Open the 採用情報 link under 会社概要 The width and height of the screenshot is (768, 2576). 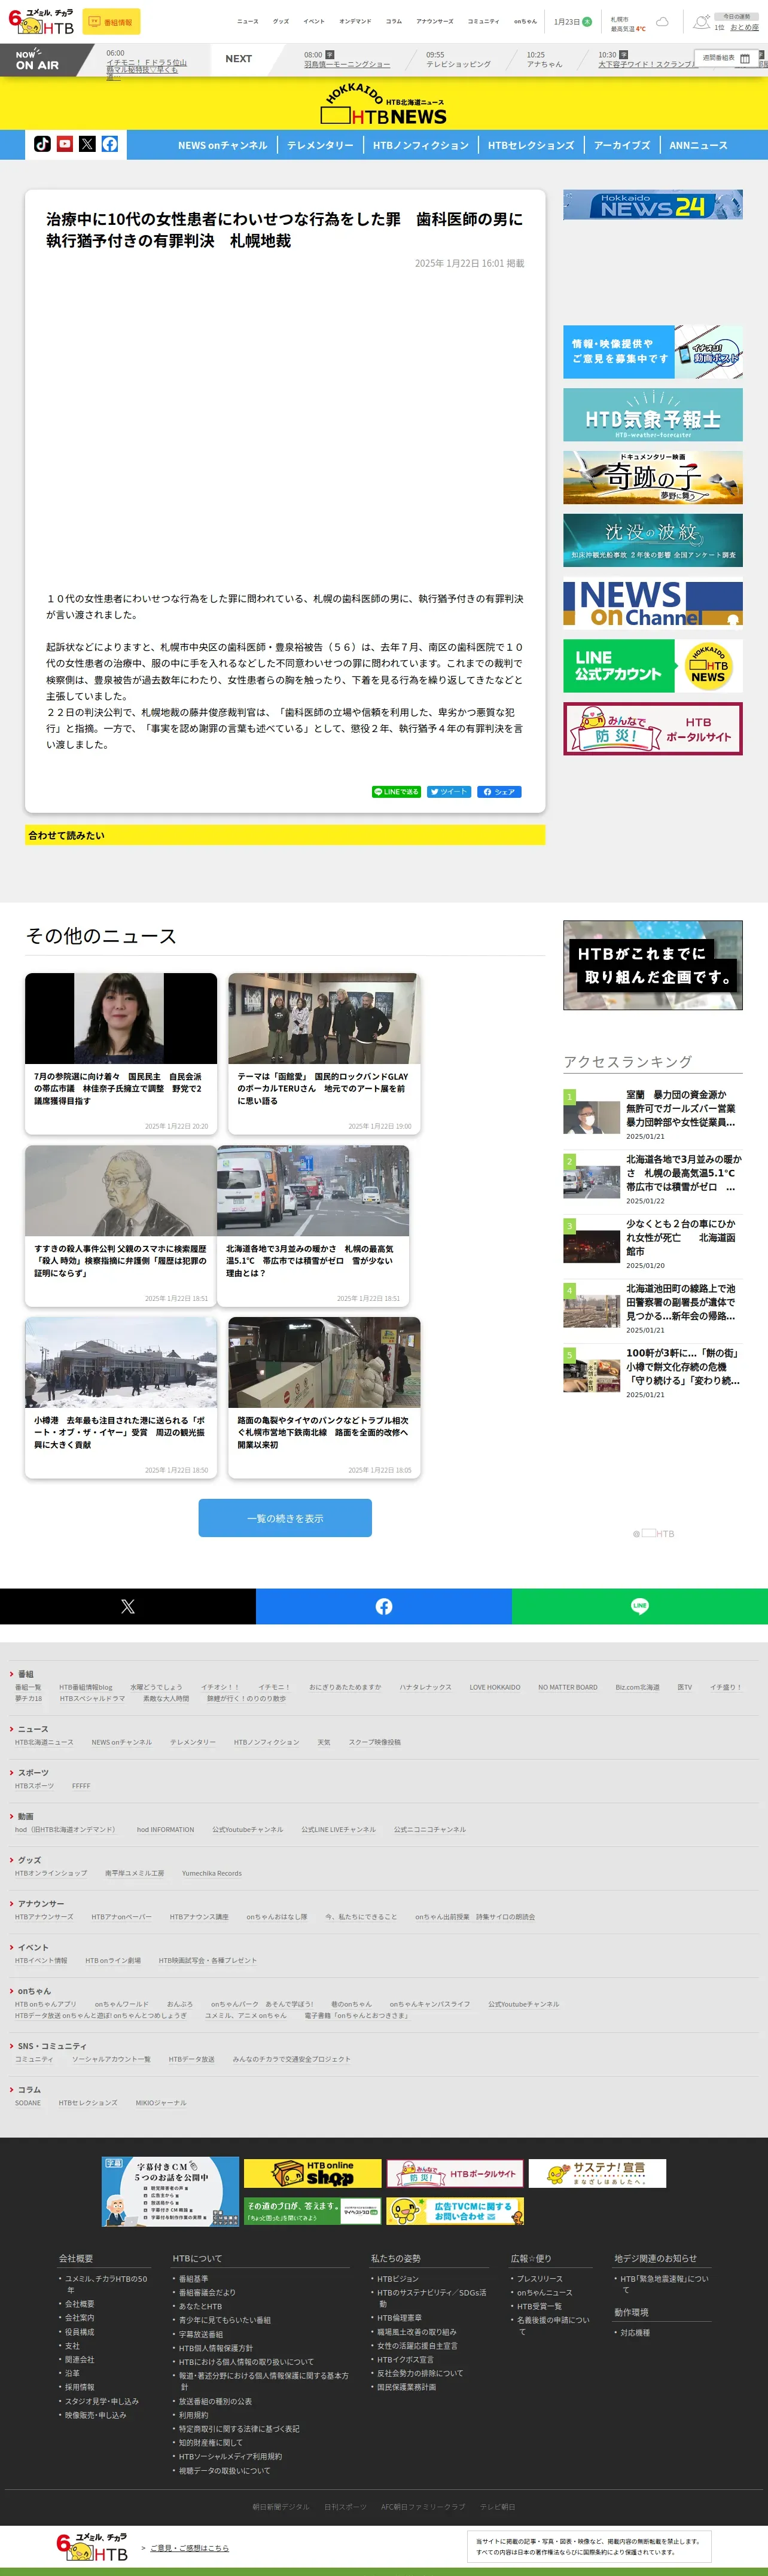[x=80, y=2386]
